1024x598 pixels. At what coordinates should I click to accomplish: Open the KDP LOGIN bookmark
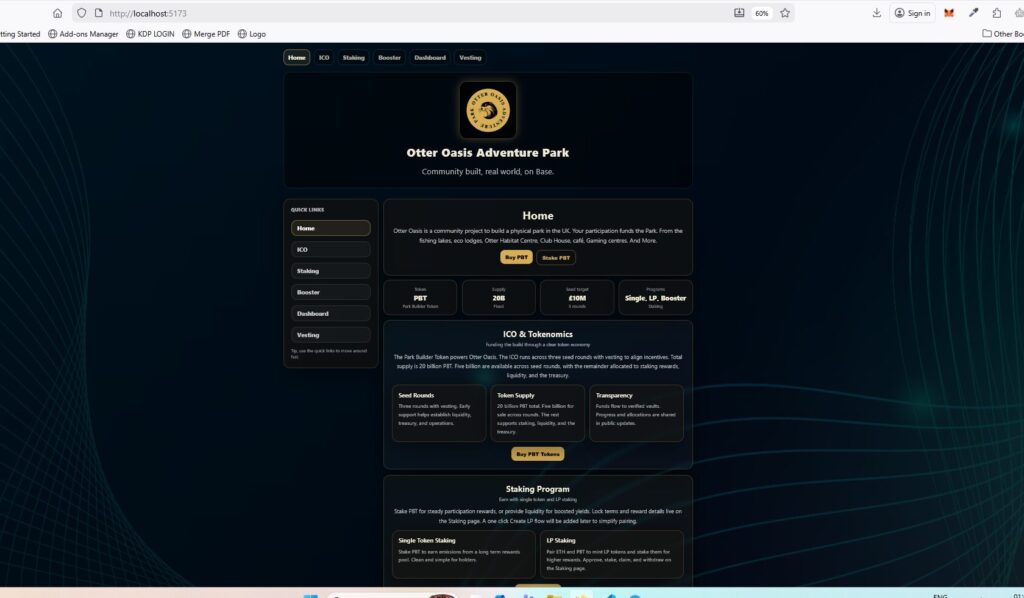pyautogui.click(x=150, y=34)
